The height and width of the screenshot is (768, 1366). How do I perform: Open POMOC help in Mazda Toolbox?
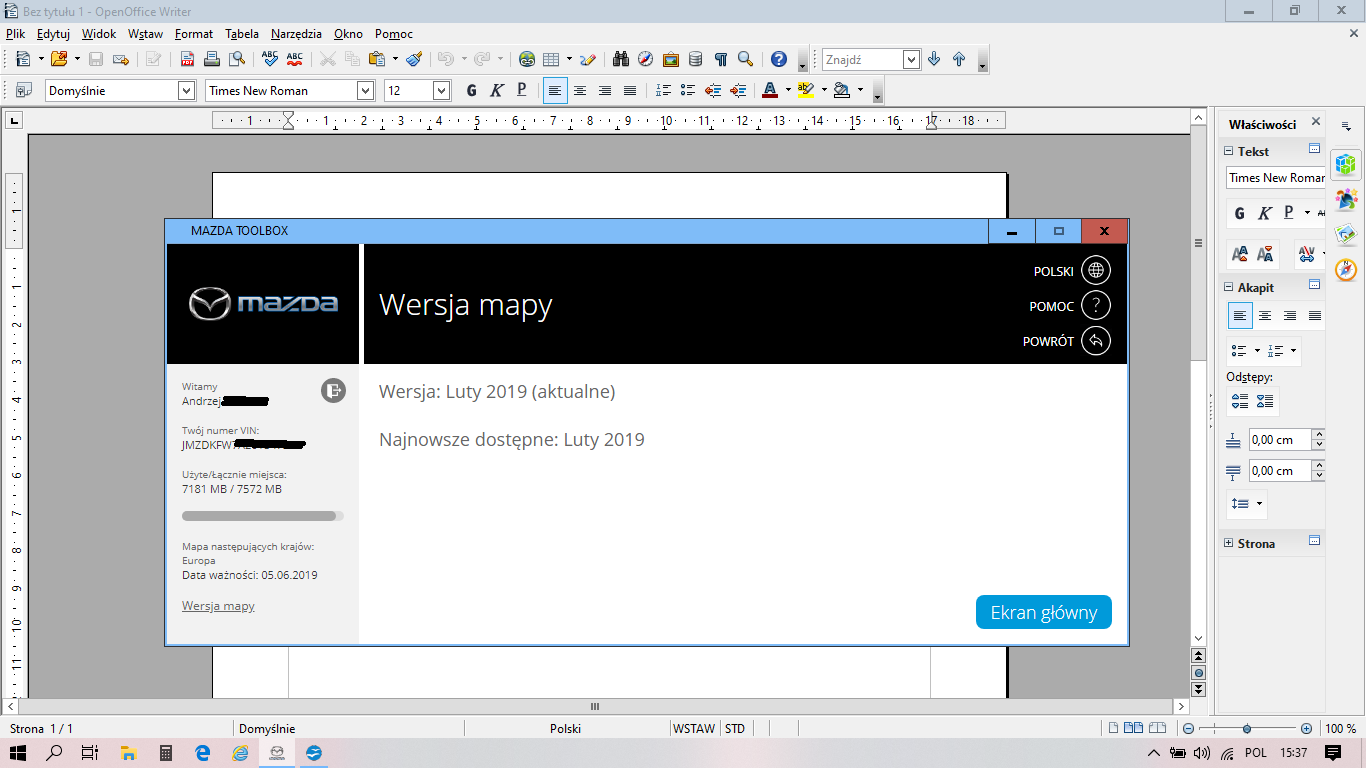pos(1096,306)
